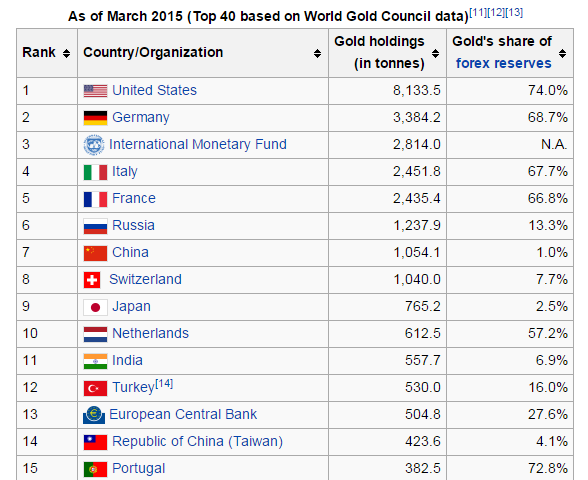The height and width of the screenshot is (480, 588).
Task: Click the Netherlands flag icon
Action: (x=95, y=334)
